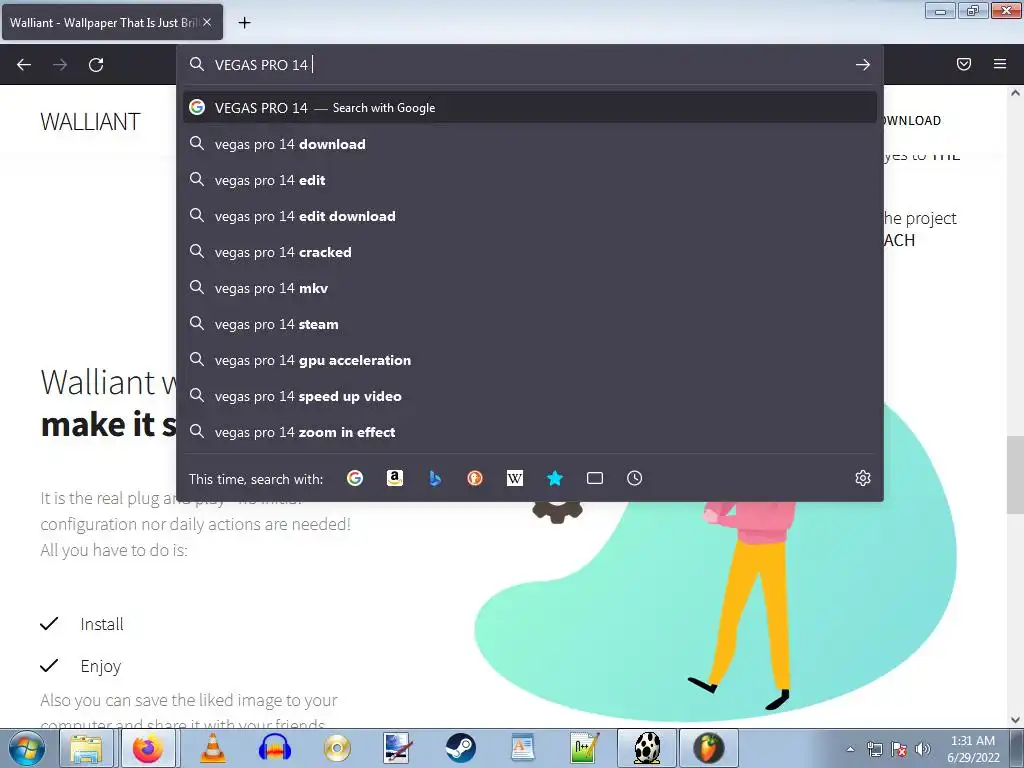Reload the current page
The height and width of the screenshot is (768, 1024).
tap(96, 65)
